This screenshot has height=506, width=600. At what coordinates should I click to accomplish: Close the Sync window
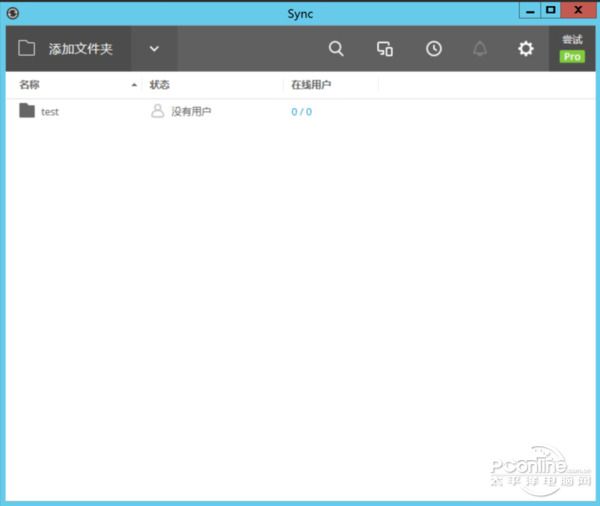click(578, 10)
